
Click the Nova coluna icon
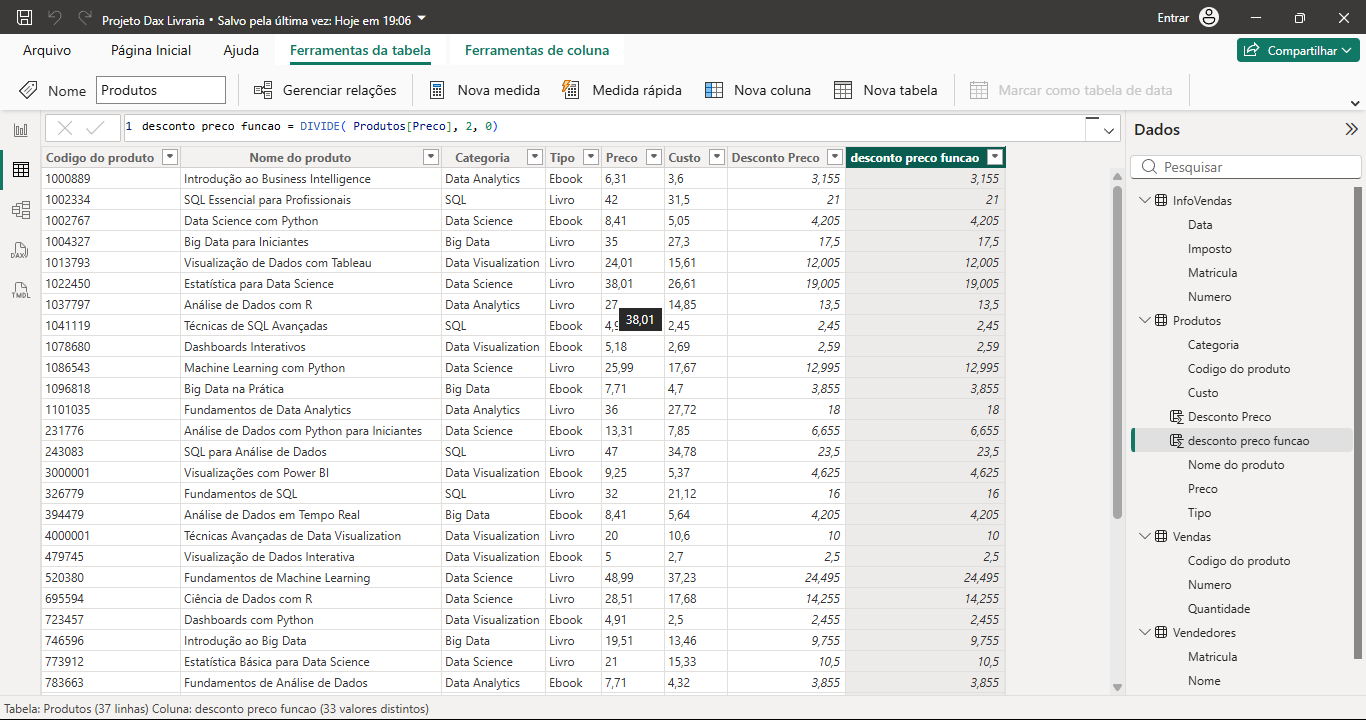714,90
